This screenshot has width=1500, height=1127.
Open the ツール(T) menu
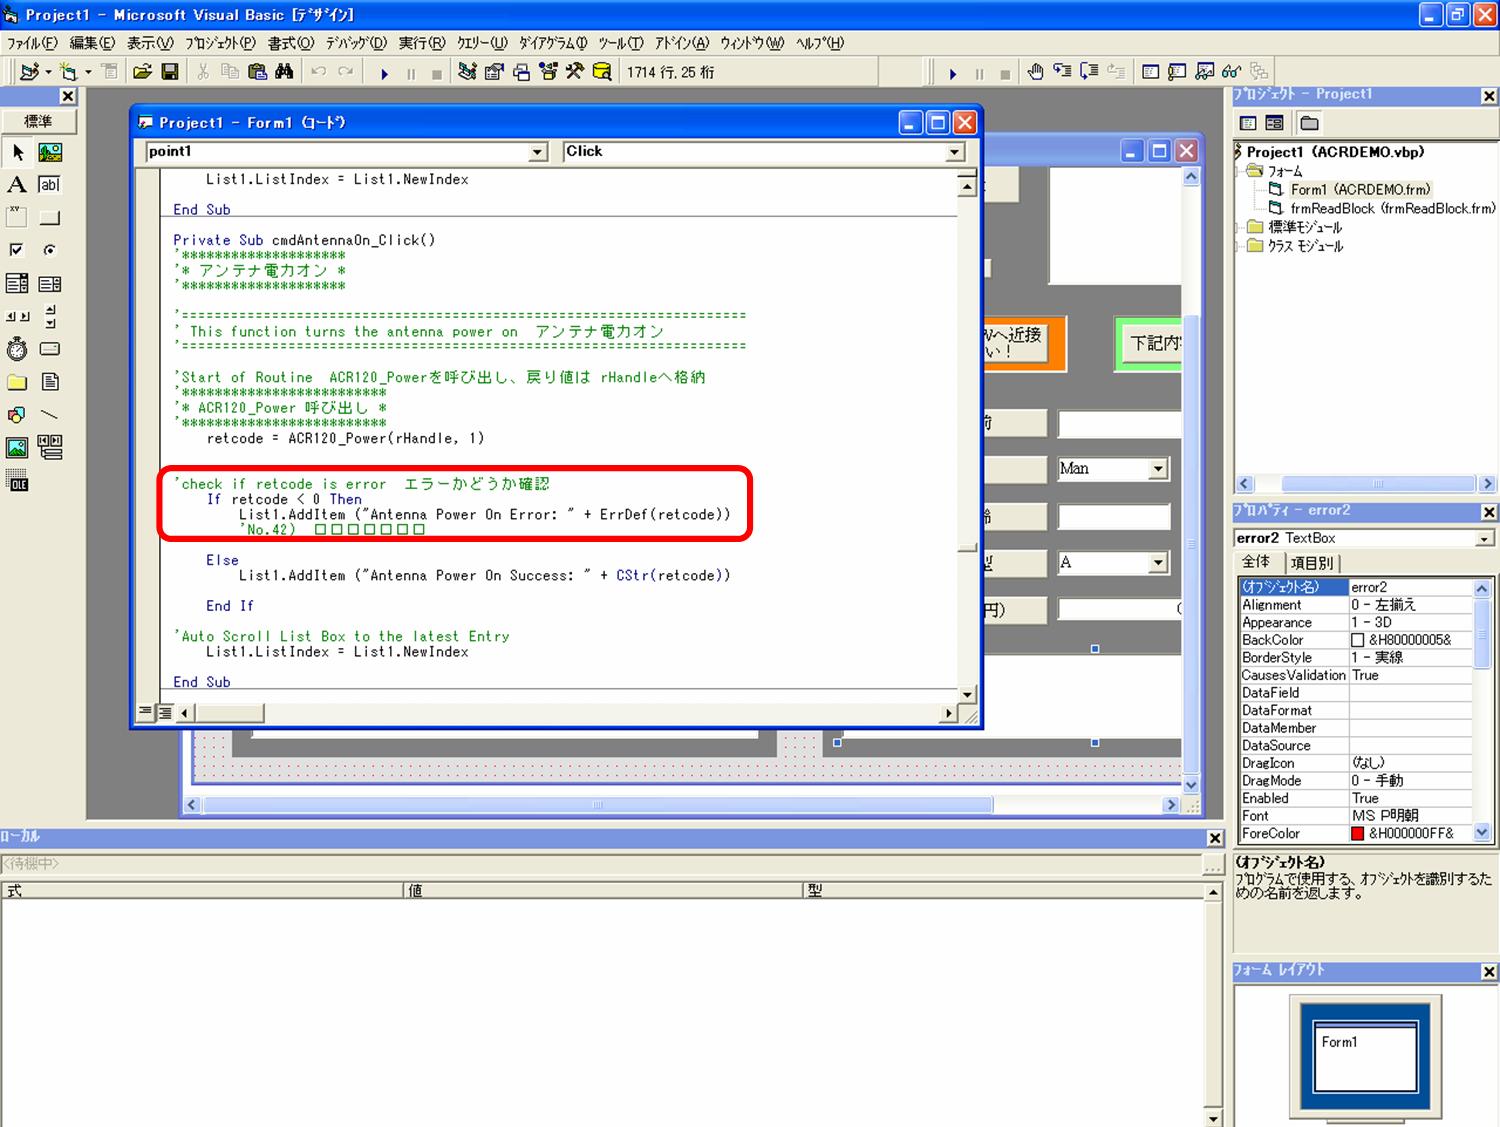pyautogui.click(x=621, y=43)
